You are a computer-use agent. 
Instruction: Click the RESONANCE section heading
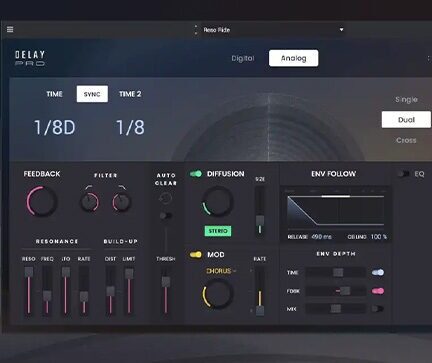[57, 241]
